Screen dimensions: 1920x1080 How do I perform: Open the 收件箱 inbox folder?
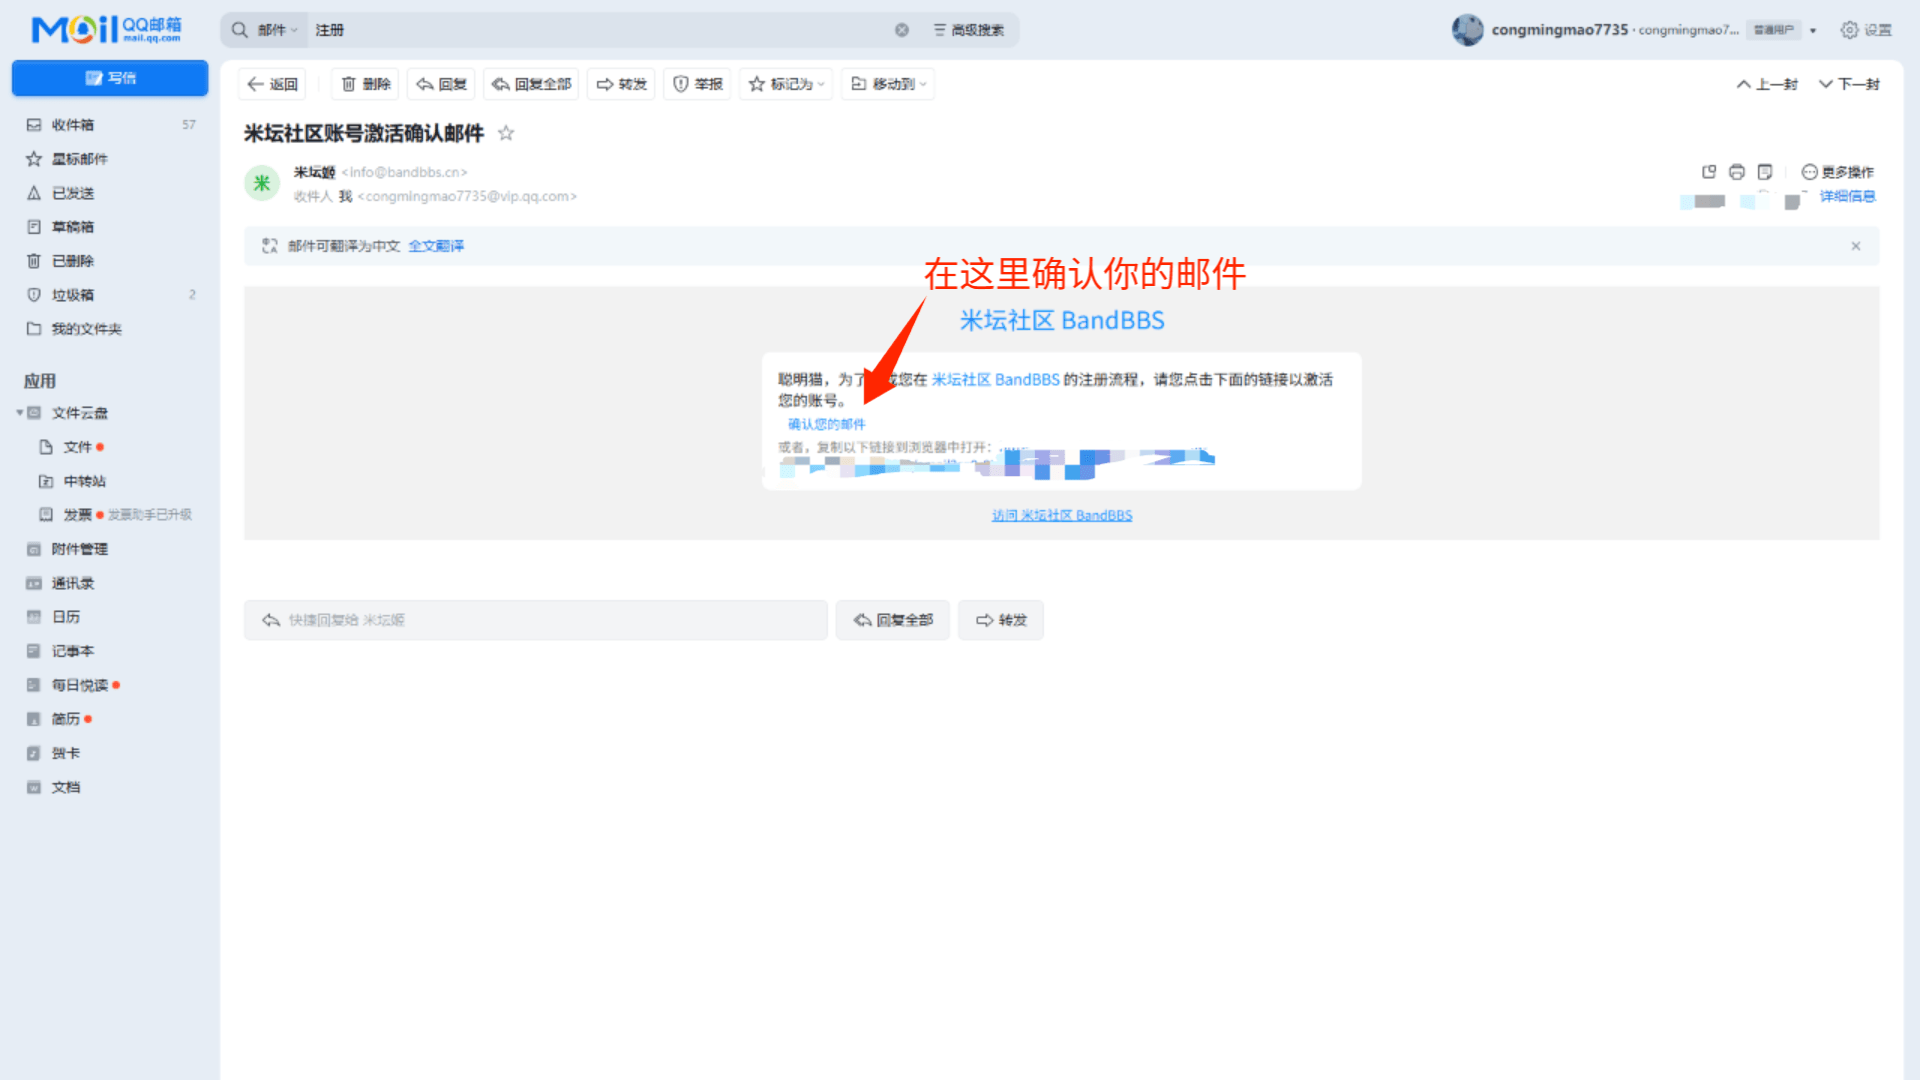click(x=73, y=125)
